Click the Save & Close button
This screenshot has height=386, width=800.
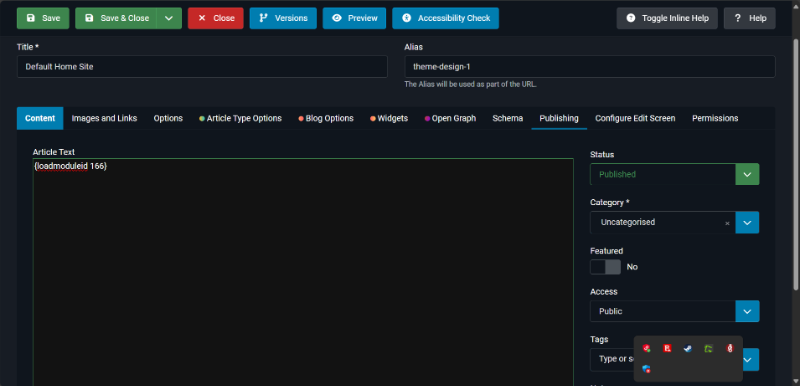tap(116, 18)
